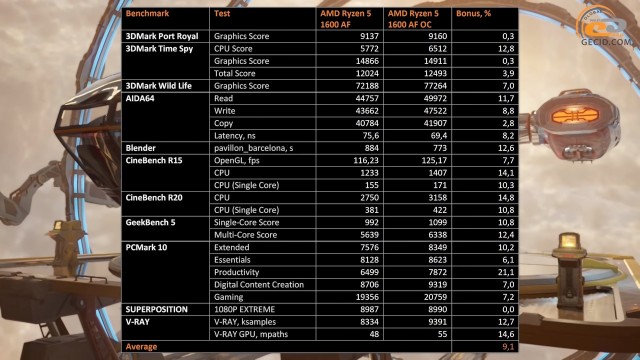Viewport: 640px width, 360px height.
Task: Select the GeekBench 5 label
Action: (x=150, y=222)
